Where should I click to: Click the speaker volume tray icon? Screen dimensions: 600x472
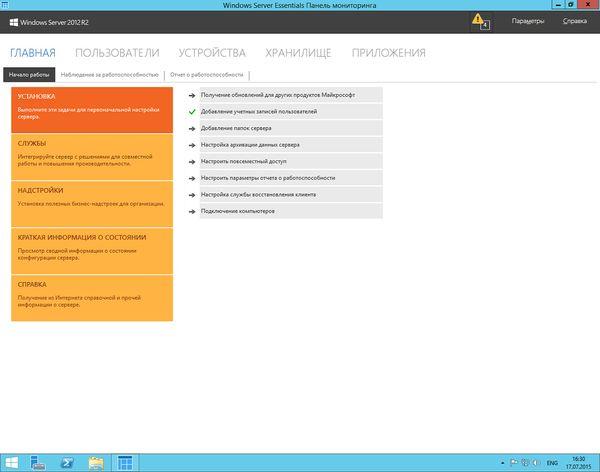coord(536,463)
